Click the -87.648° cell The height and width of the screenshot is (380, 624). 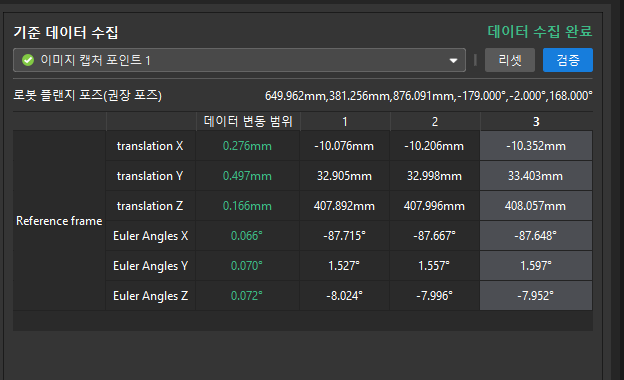coord(536,236)
